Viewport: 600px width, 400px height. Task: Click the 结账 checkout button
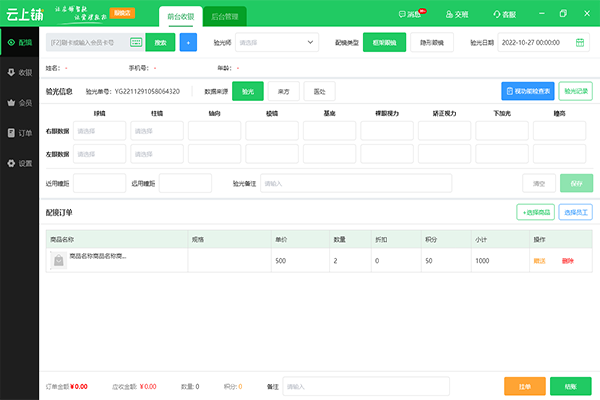coord(569,386)
